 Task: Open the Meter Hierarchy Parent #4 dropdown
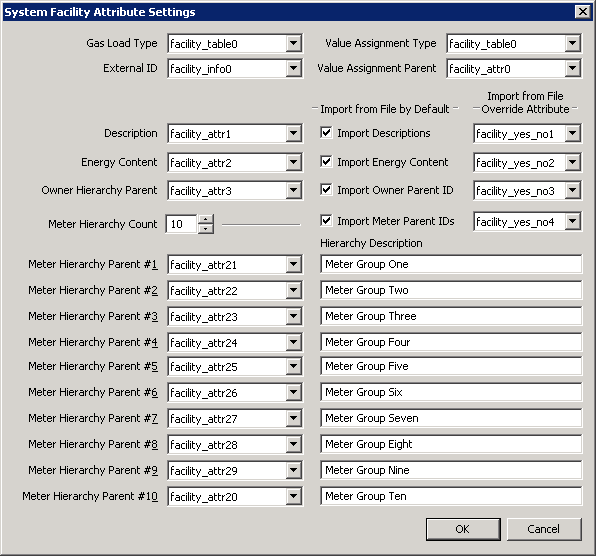293,342
